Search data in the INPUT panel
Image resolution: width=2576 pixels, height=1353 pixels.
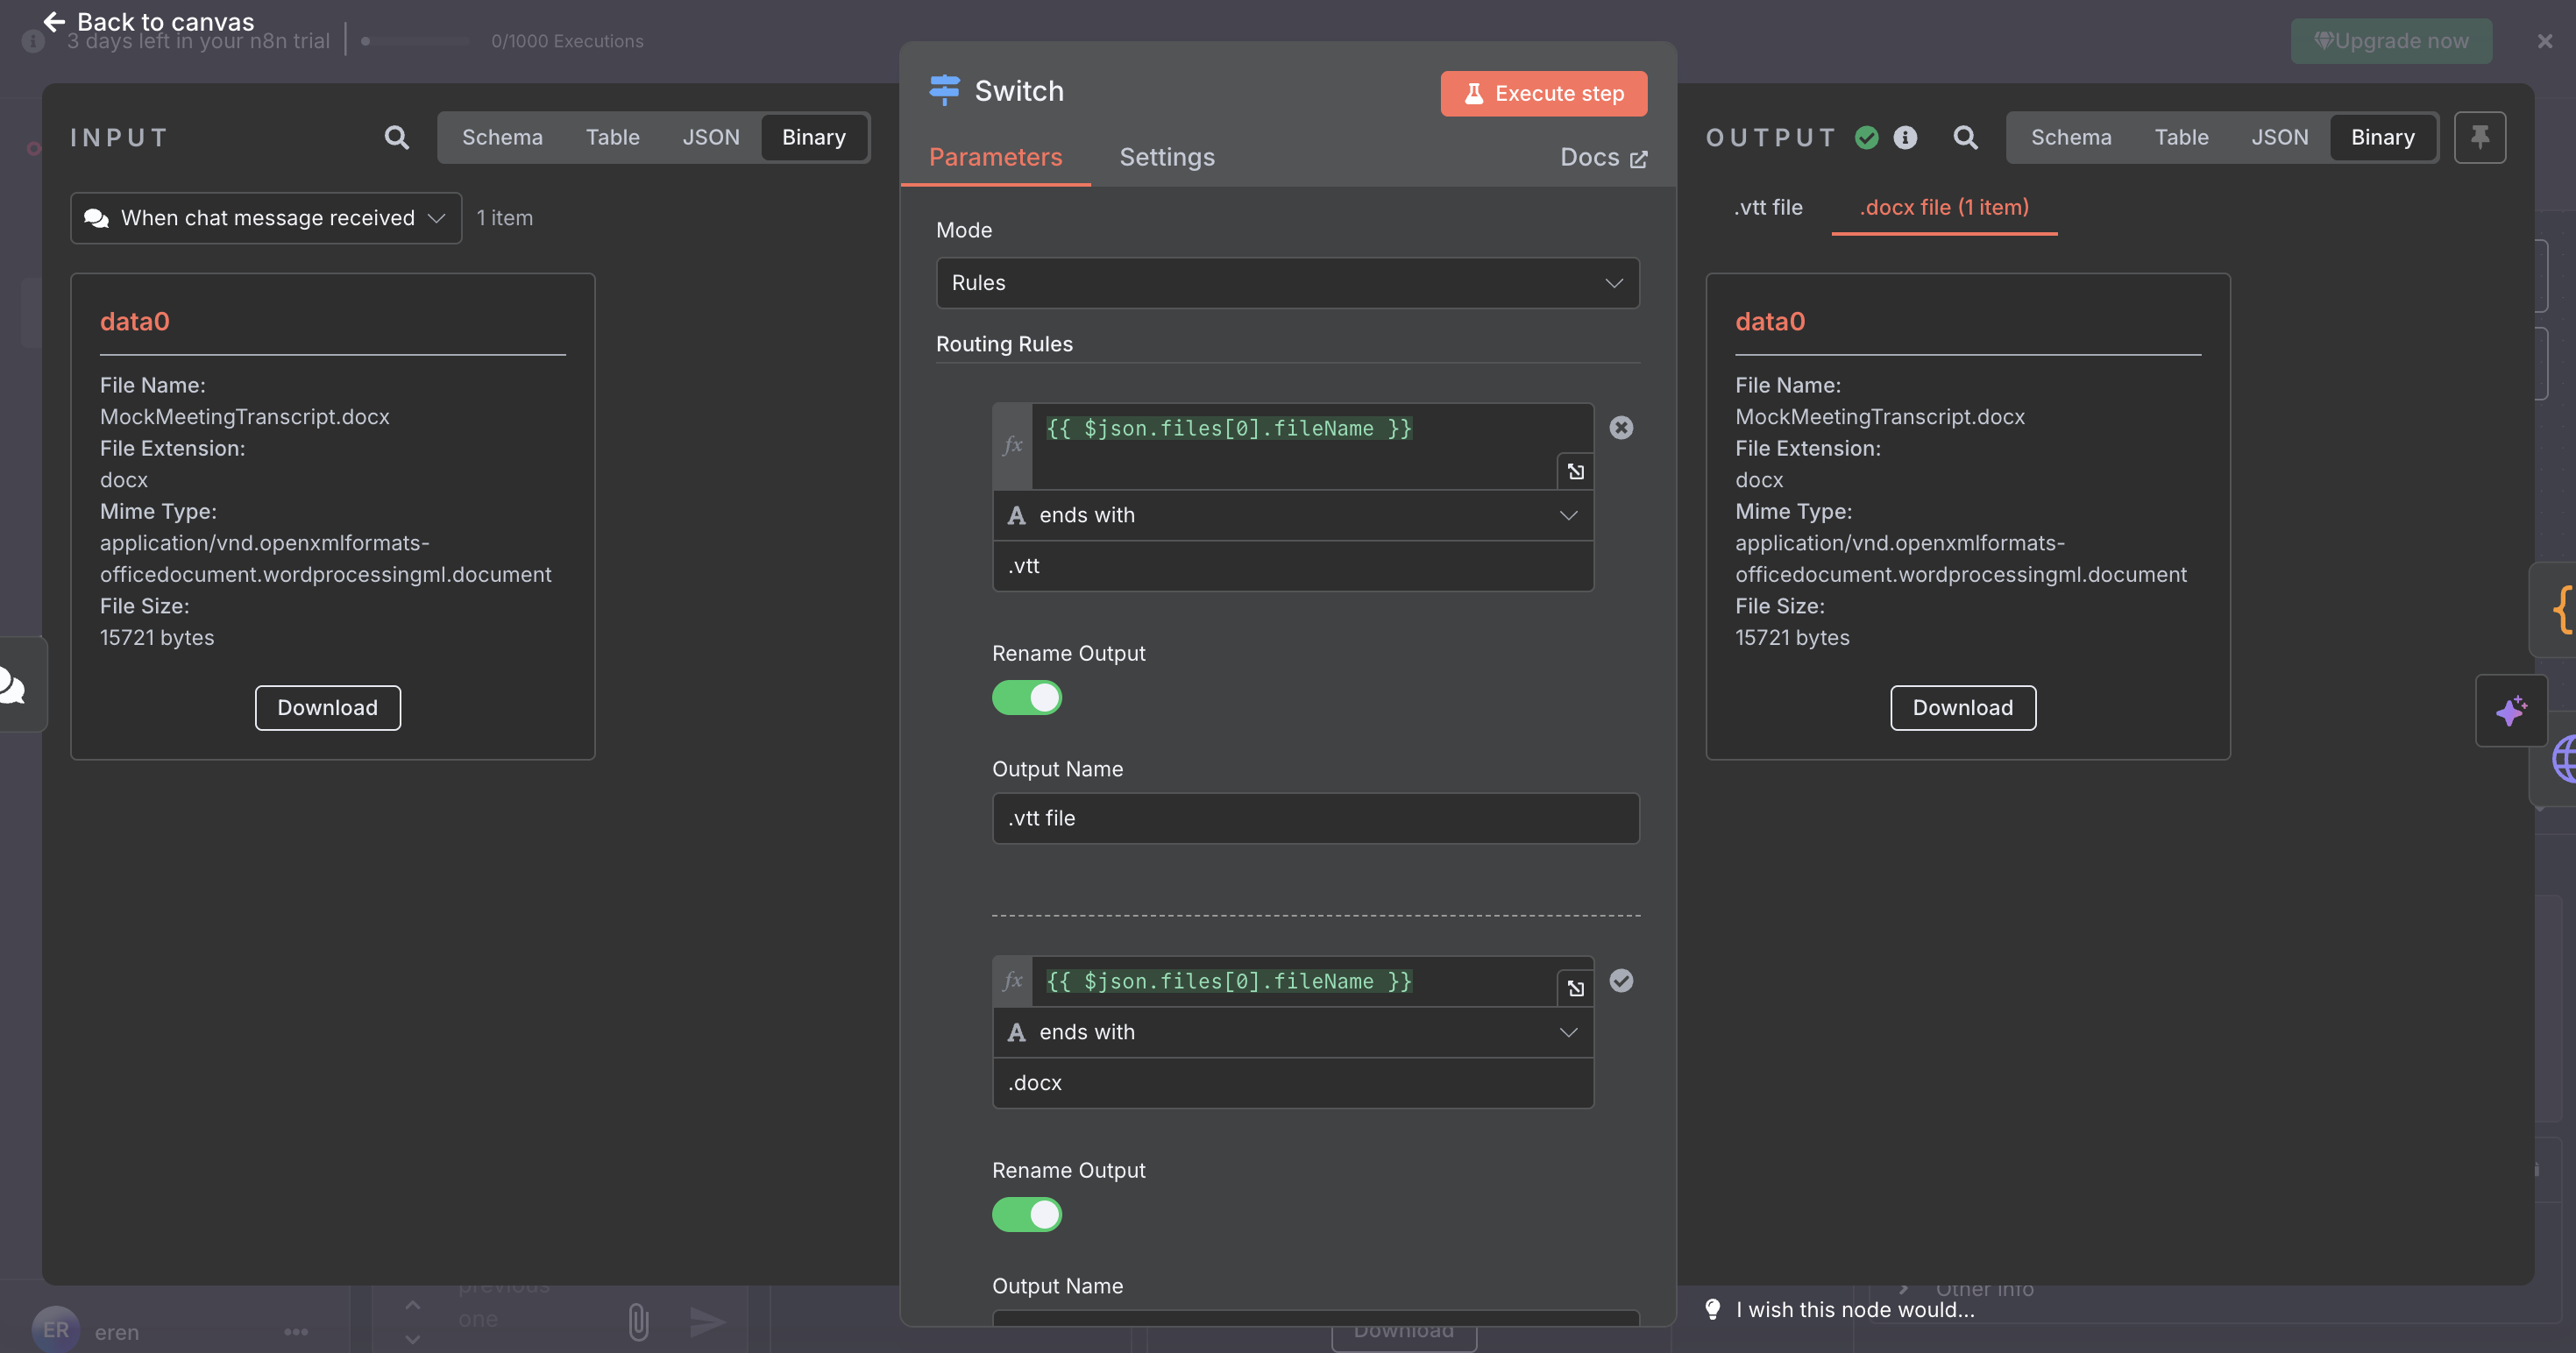pos(397,137)
